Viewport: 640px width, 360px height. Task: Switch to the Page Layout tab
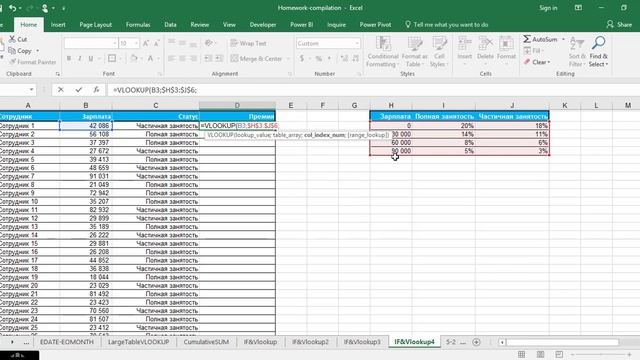96,24
